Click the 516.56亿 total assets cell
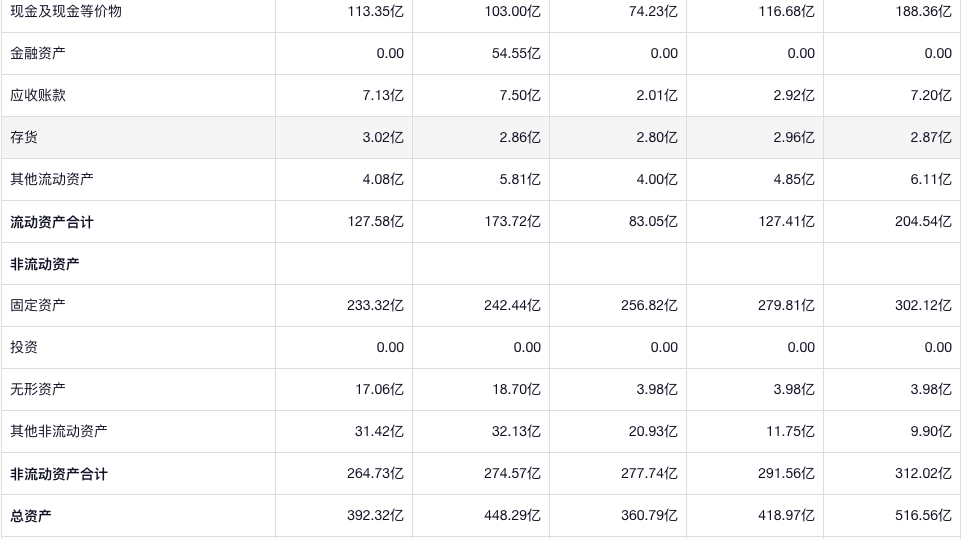The width and height of the screenshot is (961, 539). (x=923, y=516)
